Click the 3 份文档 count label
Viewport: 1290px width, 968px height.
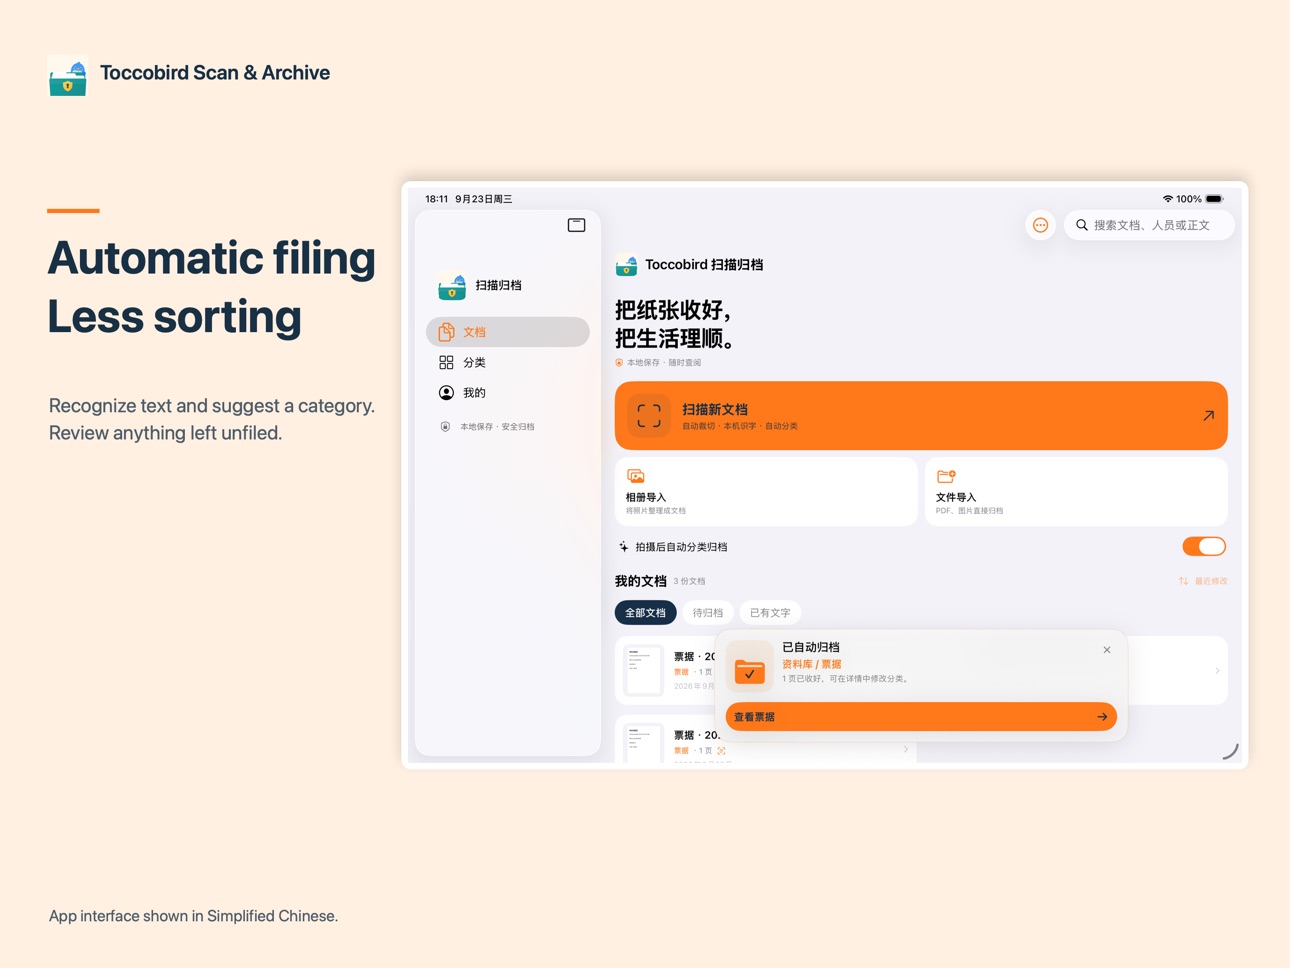point(689,581)
